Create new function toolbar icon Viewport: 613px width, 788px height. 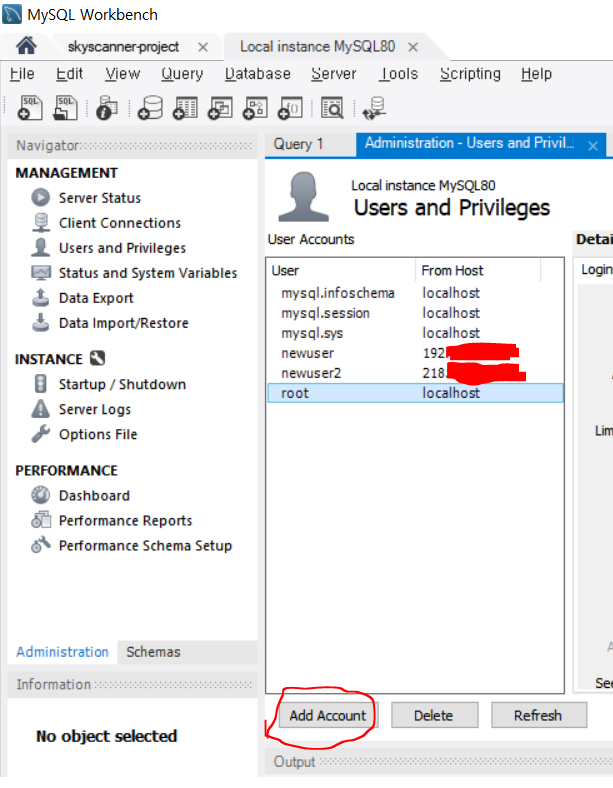[290, 108]
